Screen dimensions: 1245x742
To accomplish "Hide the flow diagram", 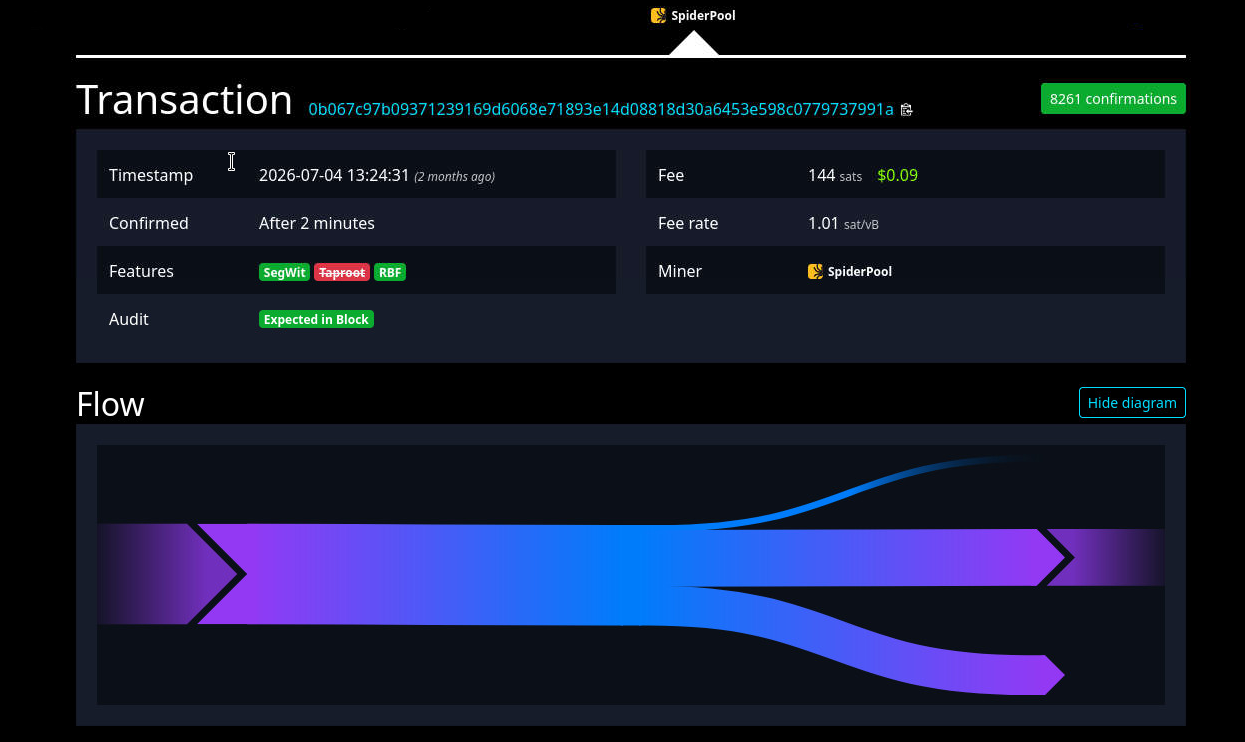I will click(1132, 402).
